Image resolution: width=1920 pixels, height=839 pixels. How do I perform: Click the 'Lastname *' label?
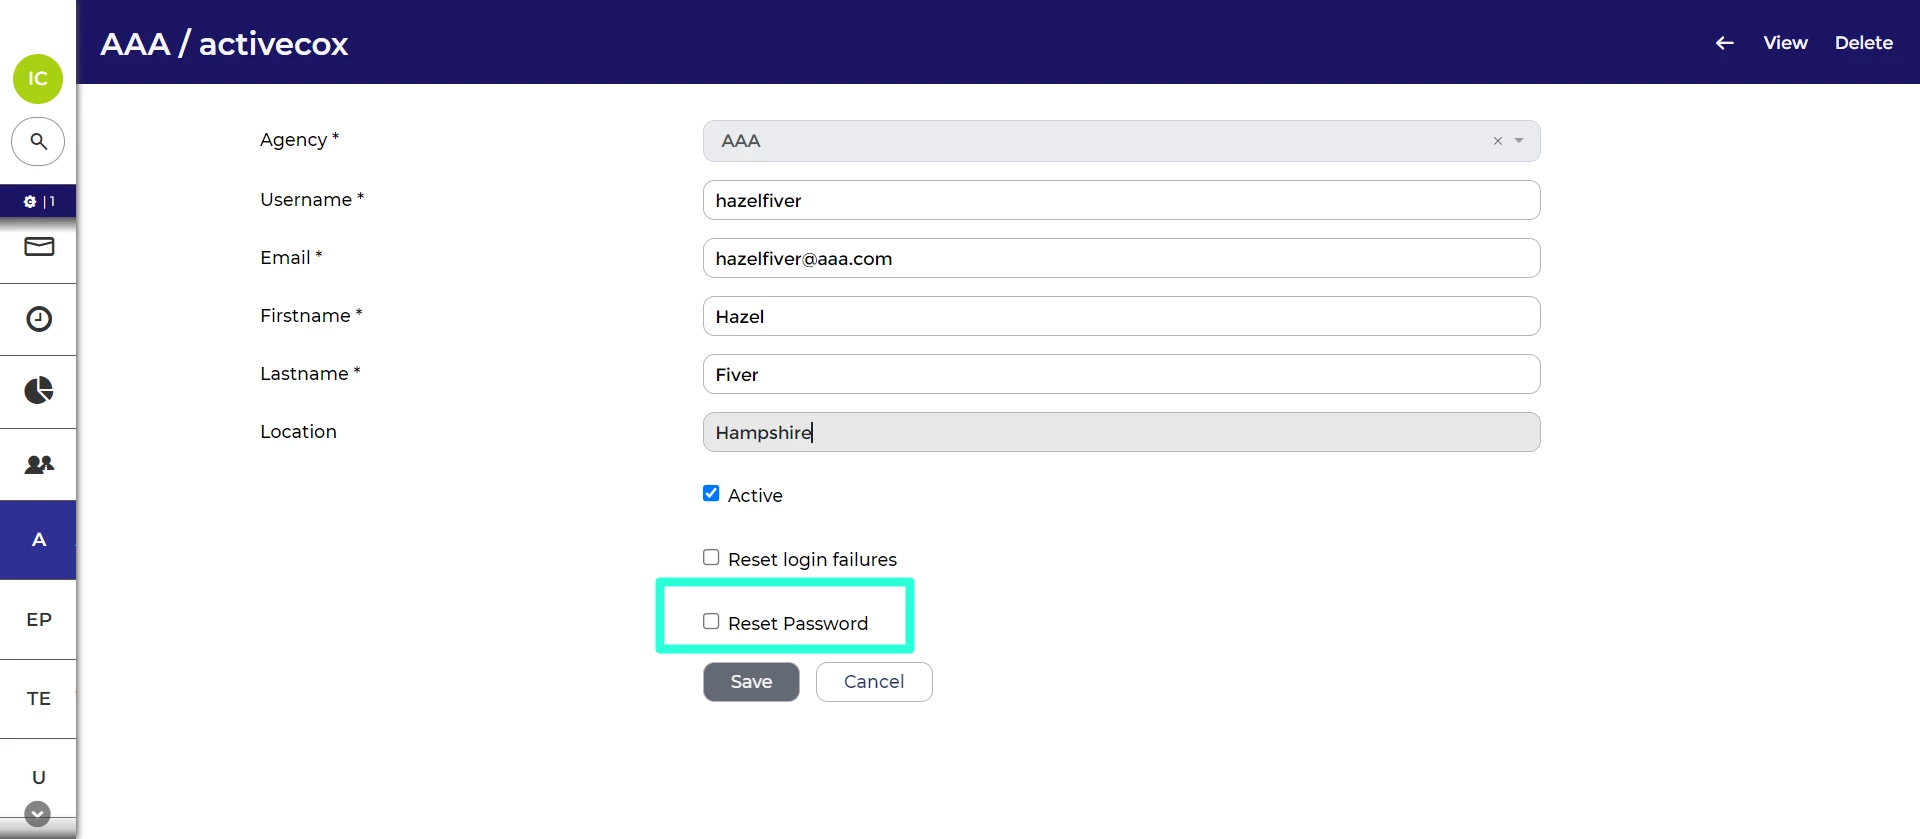point(310,374)
